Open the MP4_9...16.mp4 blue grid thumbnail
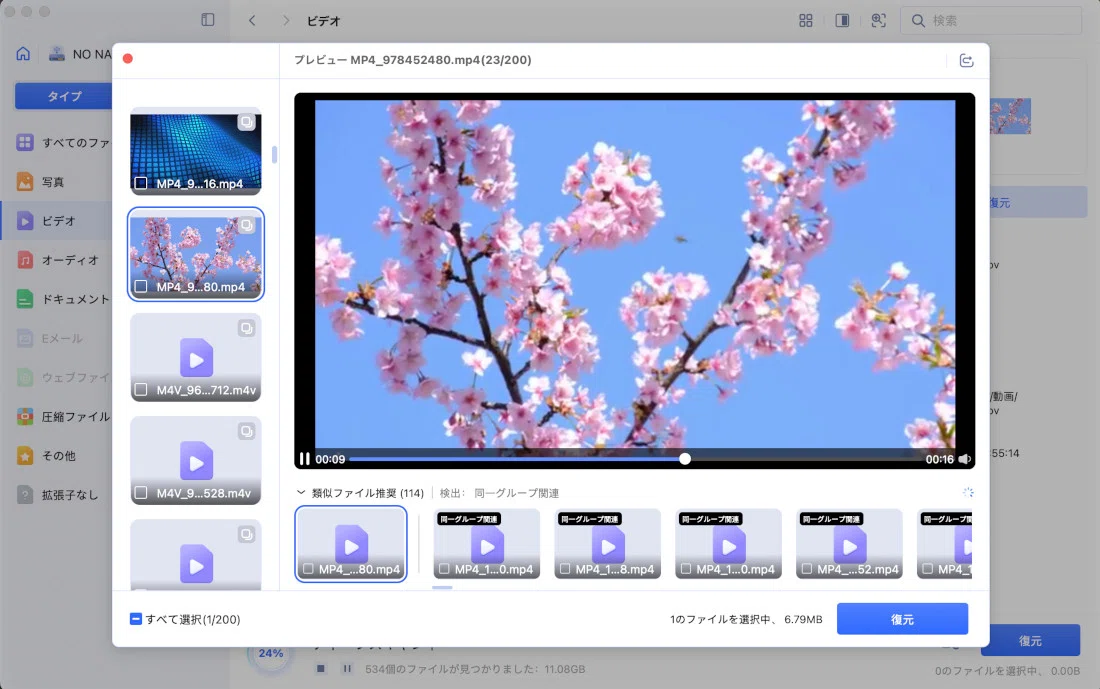The image size is (1100, 689). tap(196, 151)
